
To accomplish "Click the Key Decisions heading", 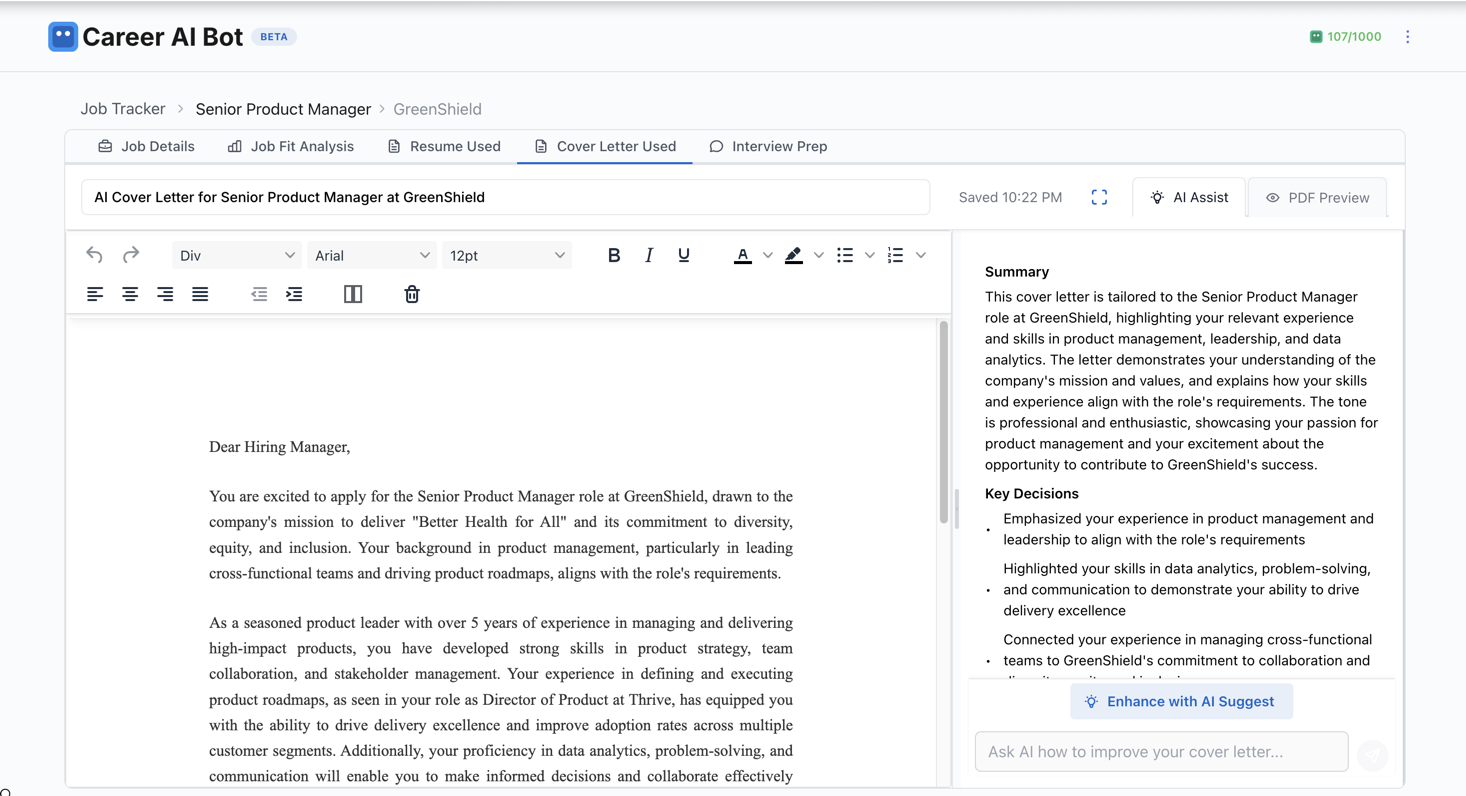I will click(x=1031, y=493).
